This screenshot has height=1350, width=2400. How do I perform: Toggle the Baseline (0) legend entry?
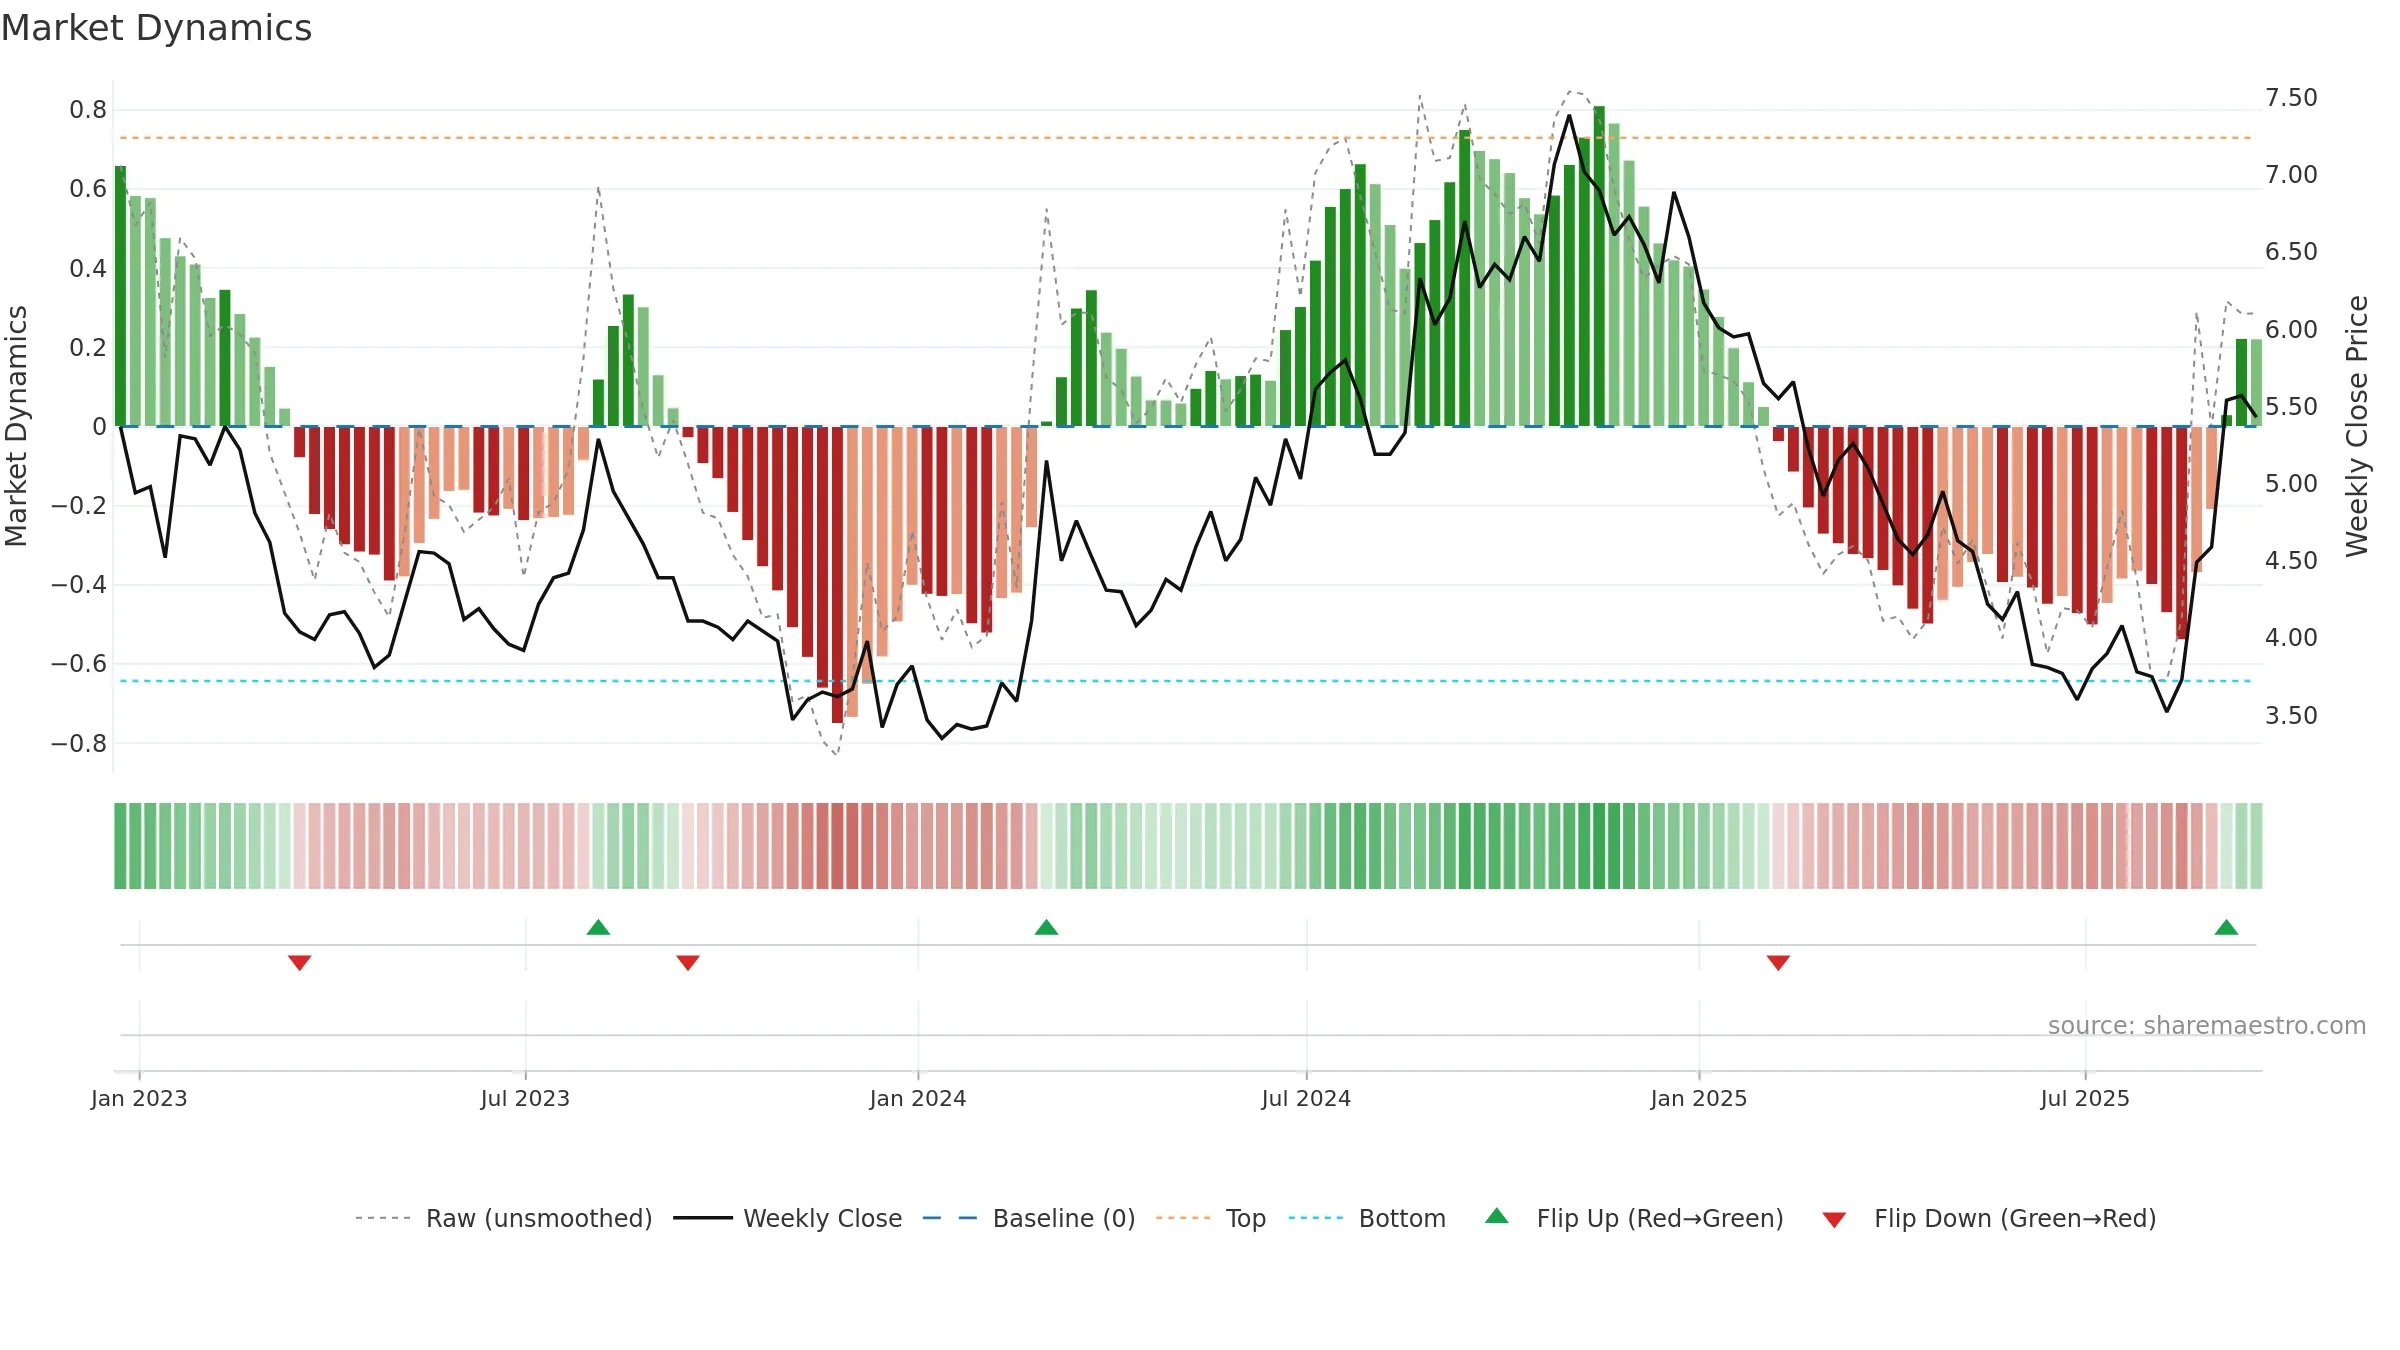coord(1029,1218)
